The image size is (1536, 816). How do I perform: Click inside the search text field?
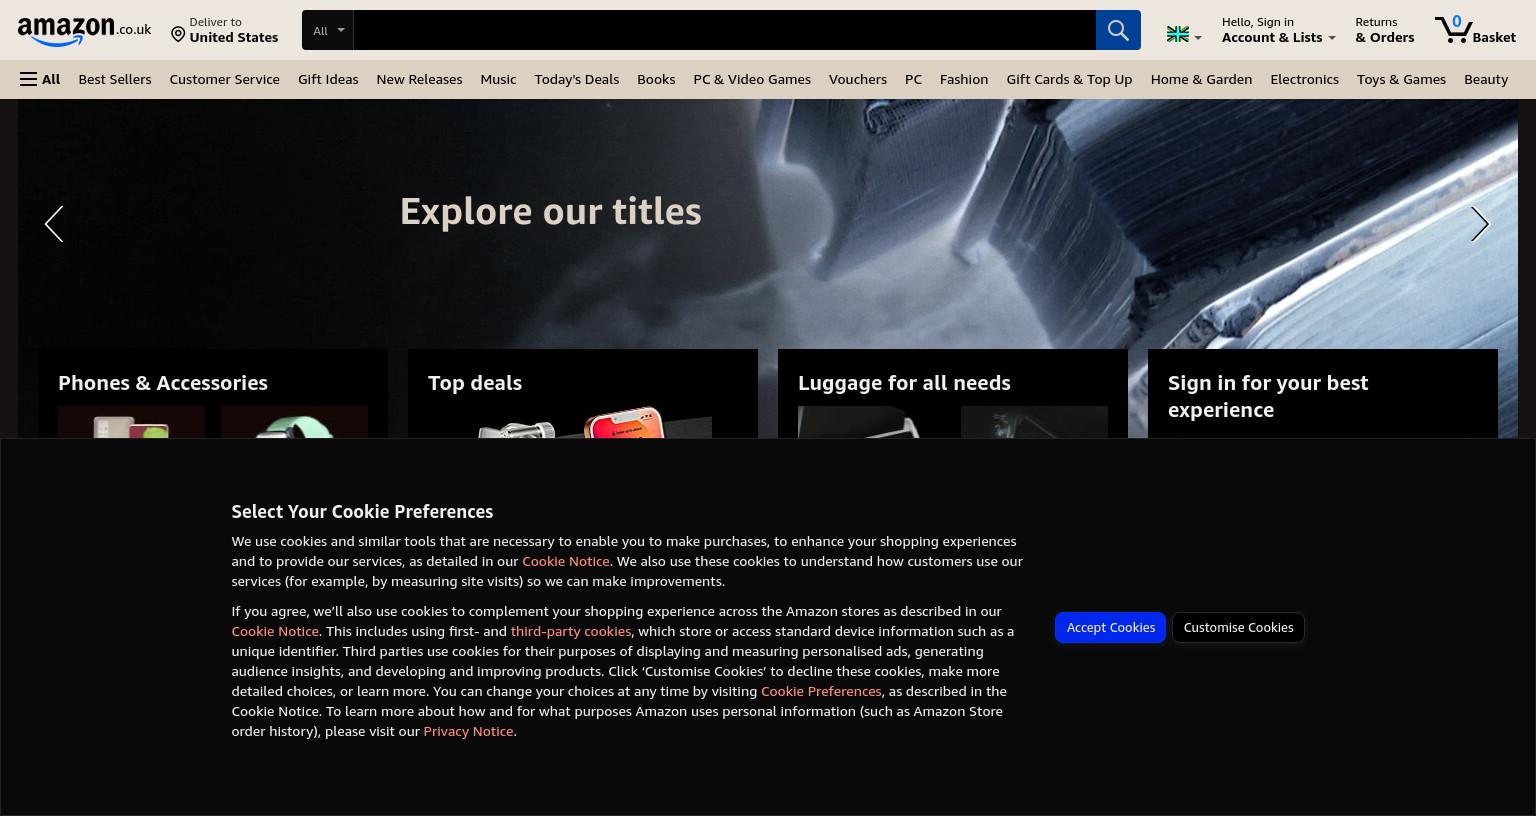click(724, 30)
